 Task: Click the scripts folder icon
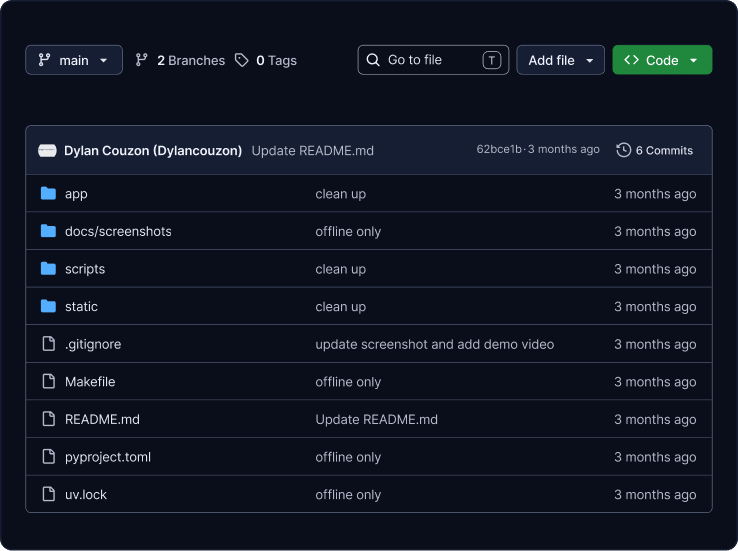[48, 269]
